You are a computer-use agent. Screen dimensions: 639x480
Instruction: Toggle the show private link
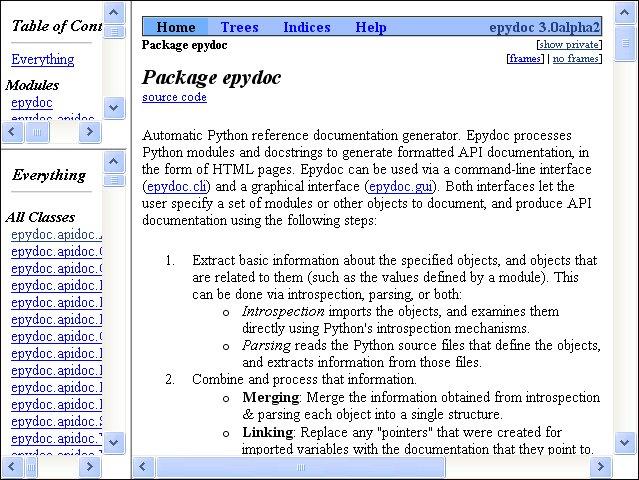click(x=569, y=45)
